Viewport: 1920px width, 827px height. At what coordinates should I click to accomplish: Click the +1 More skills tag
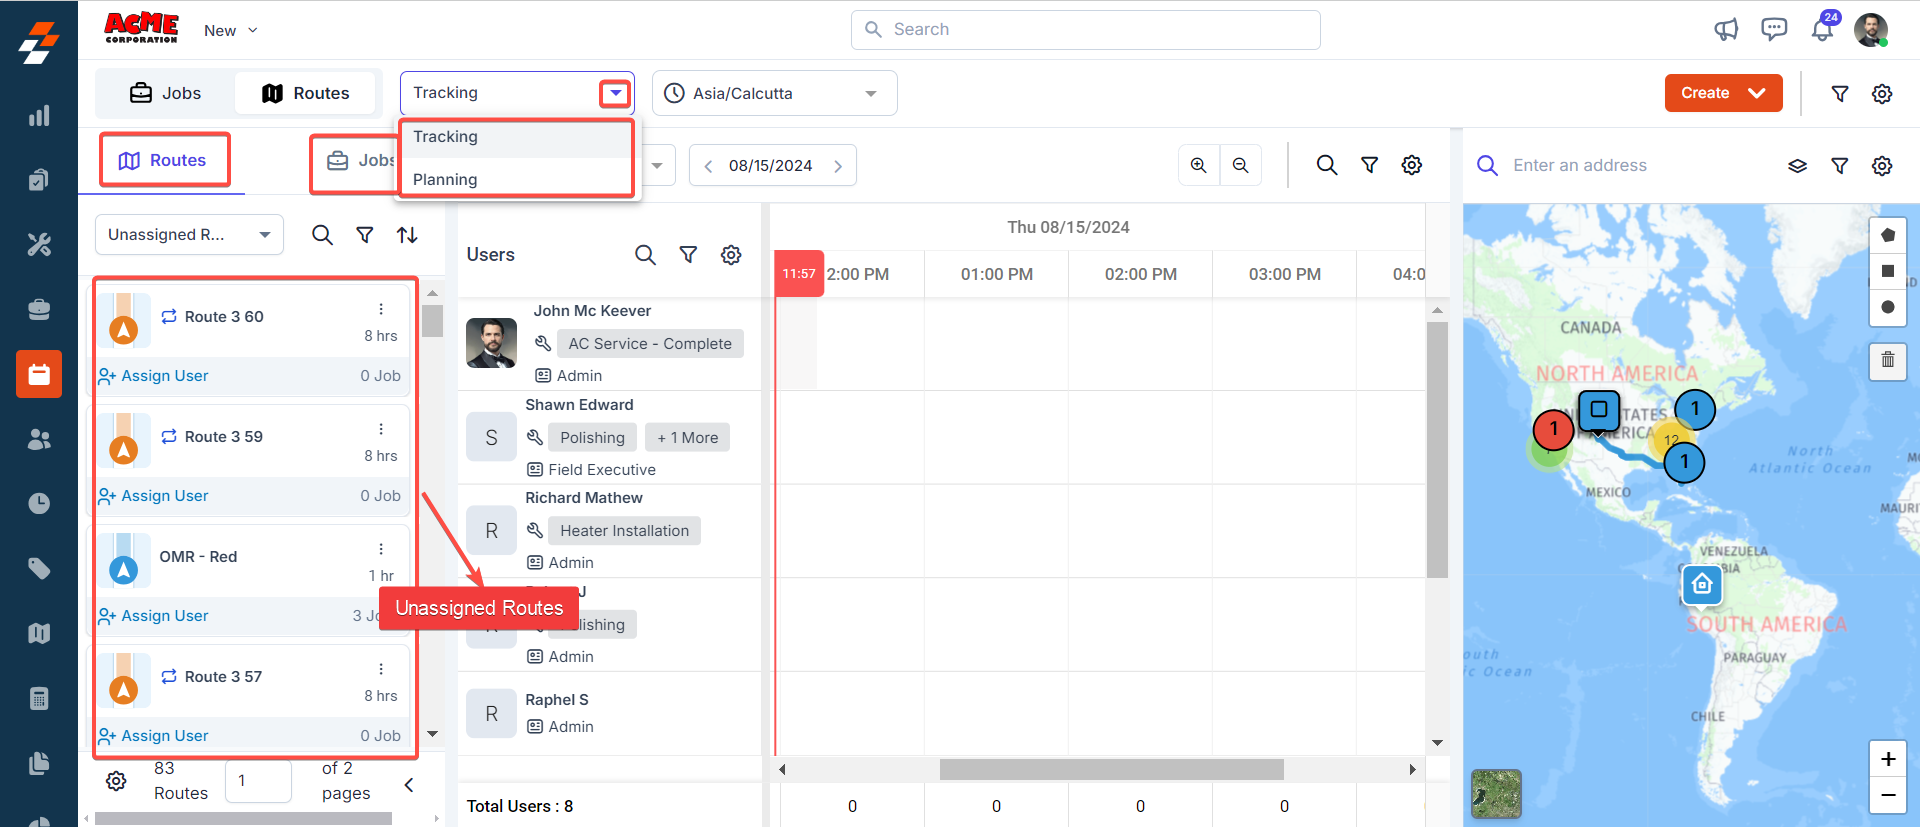[687, 438]
